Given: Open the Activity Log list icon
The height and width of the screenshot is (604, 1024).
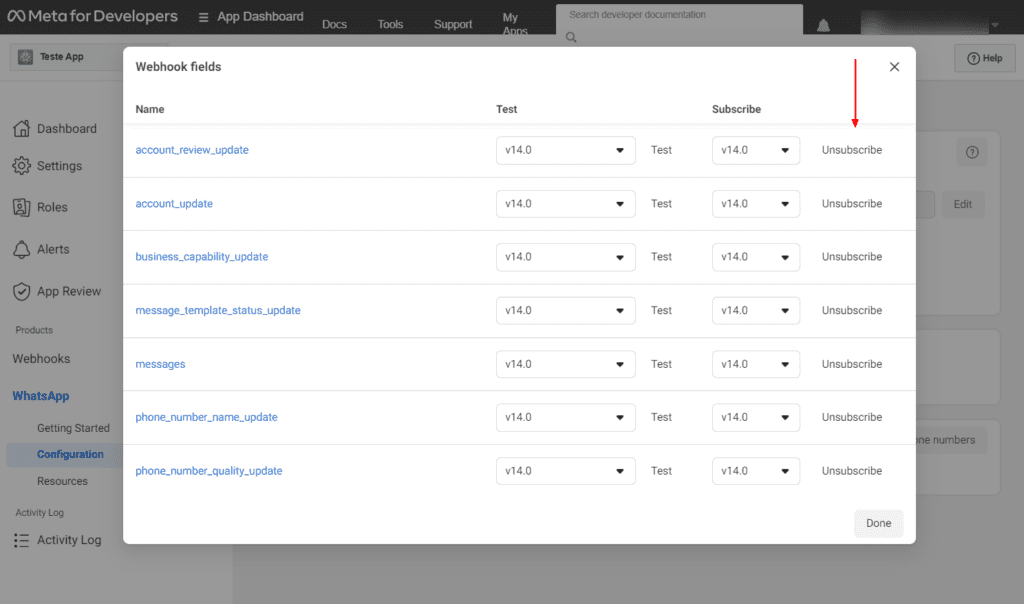Looking at the screenshot, I should point(21,540).
